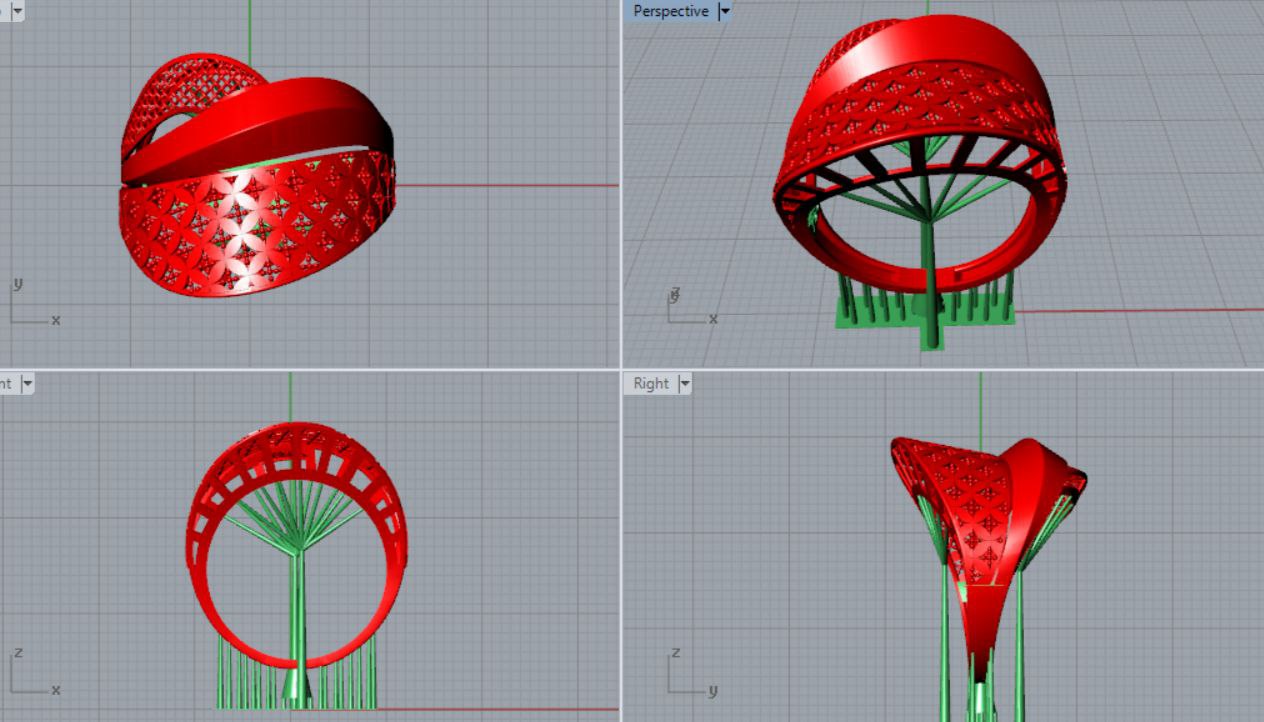This screenshot has width=1264, height=722.
Task: Open the Perspective viewport dropdown arrow
Action: [x=725, y=11]
